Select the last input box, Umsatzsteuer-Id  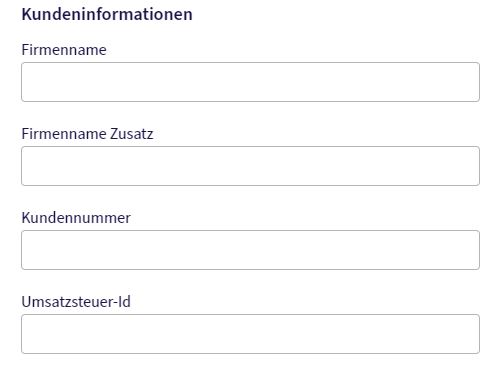coord(250,334)
